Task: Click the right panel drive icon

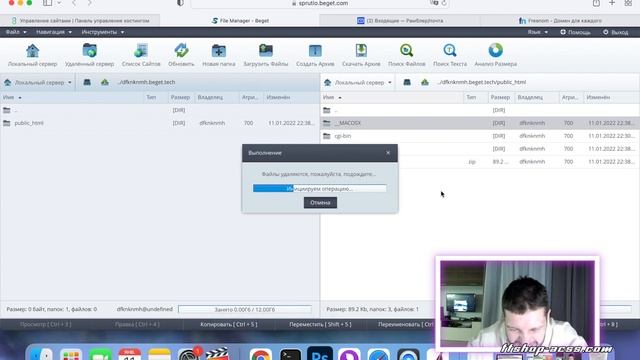Action: [x=407, y=82]
